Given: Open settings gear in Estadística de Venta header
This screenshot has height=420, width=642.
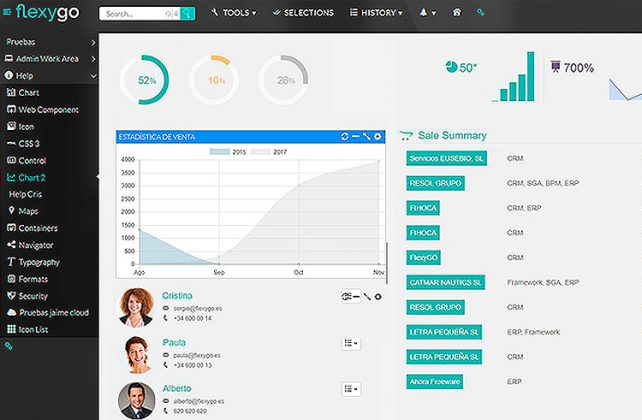Looking at the screenshot, I should point(378,136).
